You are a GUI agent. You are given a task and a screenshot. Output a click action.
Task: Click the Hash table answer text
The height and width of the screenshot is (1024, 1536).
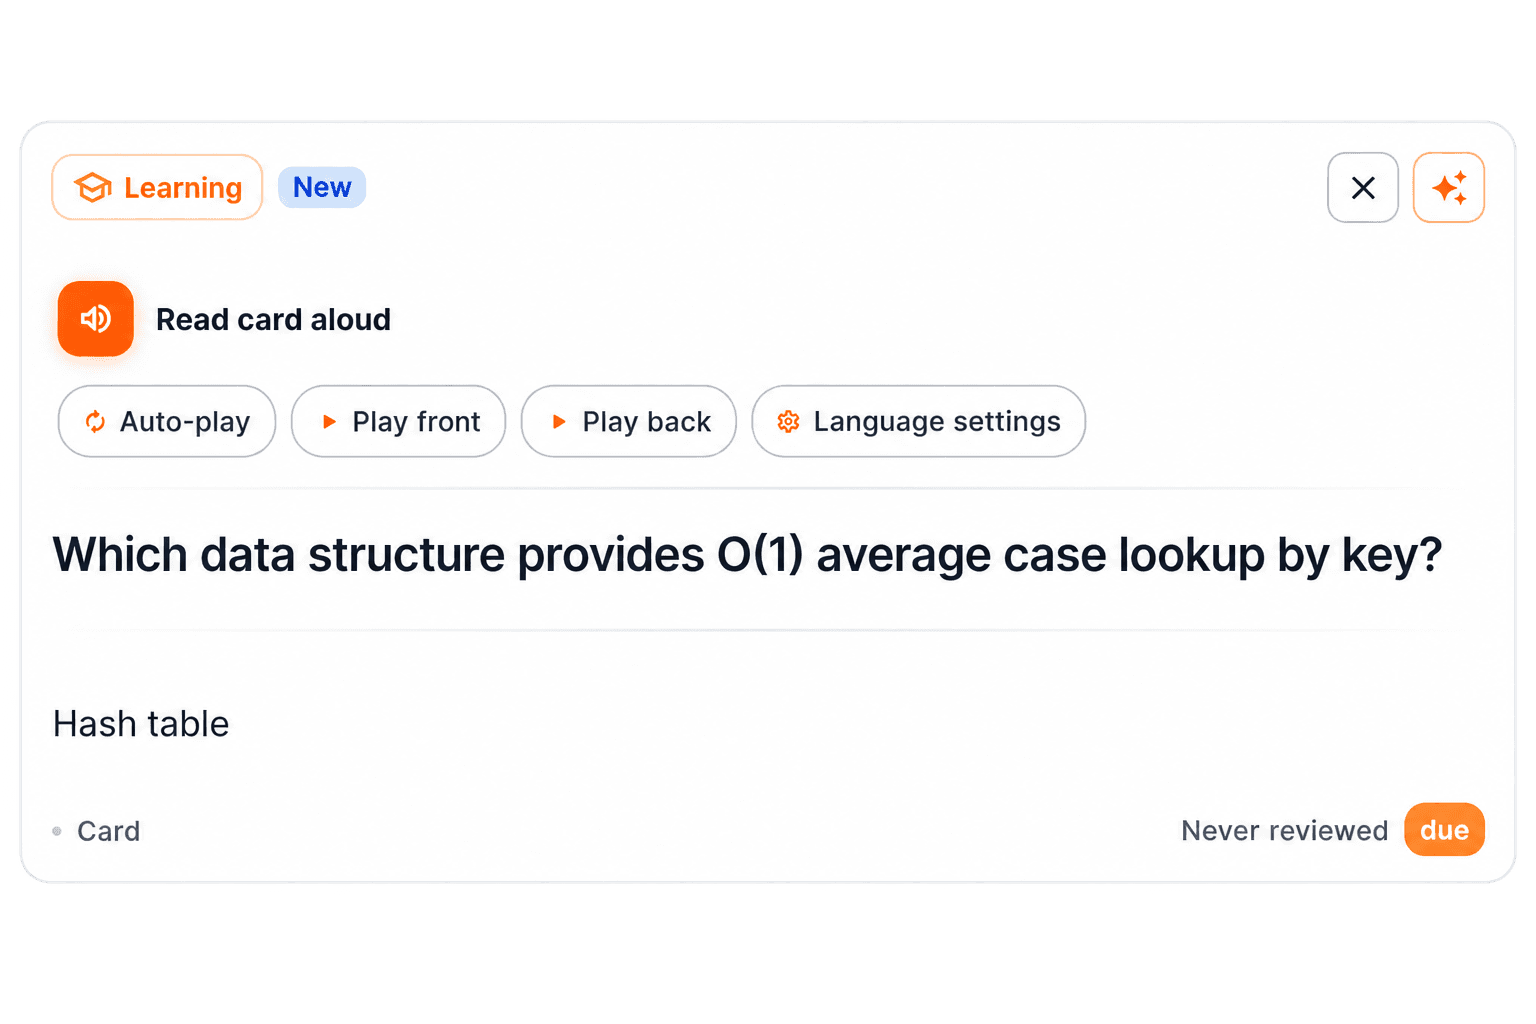[x=141, y=724]
